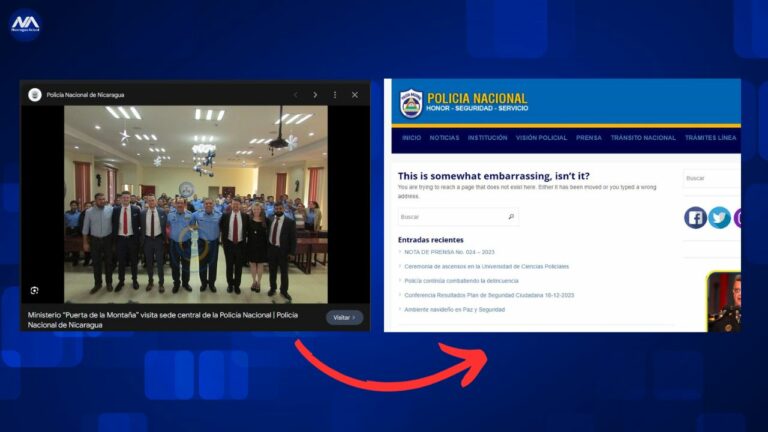Open 'Ambiente navideño en Paz y Seguridad' link

click(x=454, y=310)
